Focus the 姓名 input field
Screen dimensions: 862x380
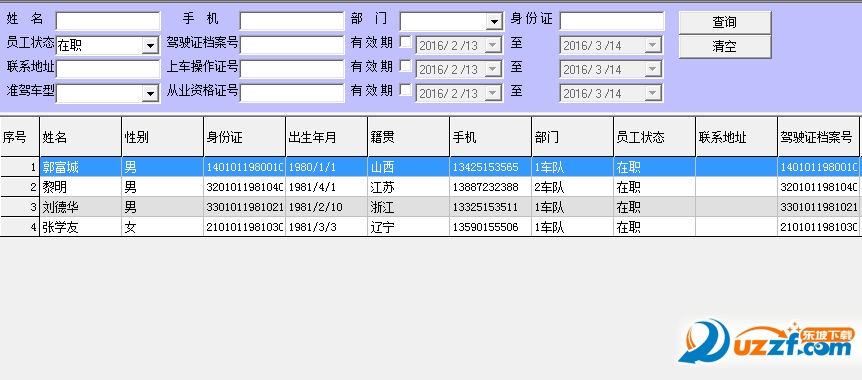pos(108,21)
